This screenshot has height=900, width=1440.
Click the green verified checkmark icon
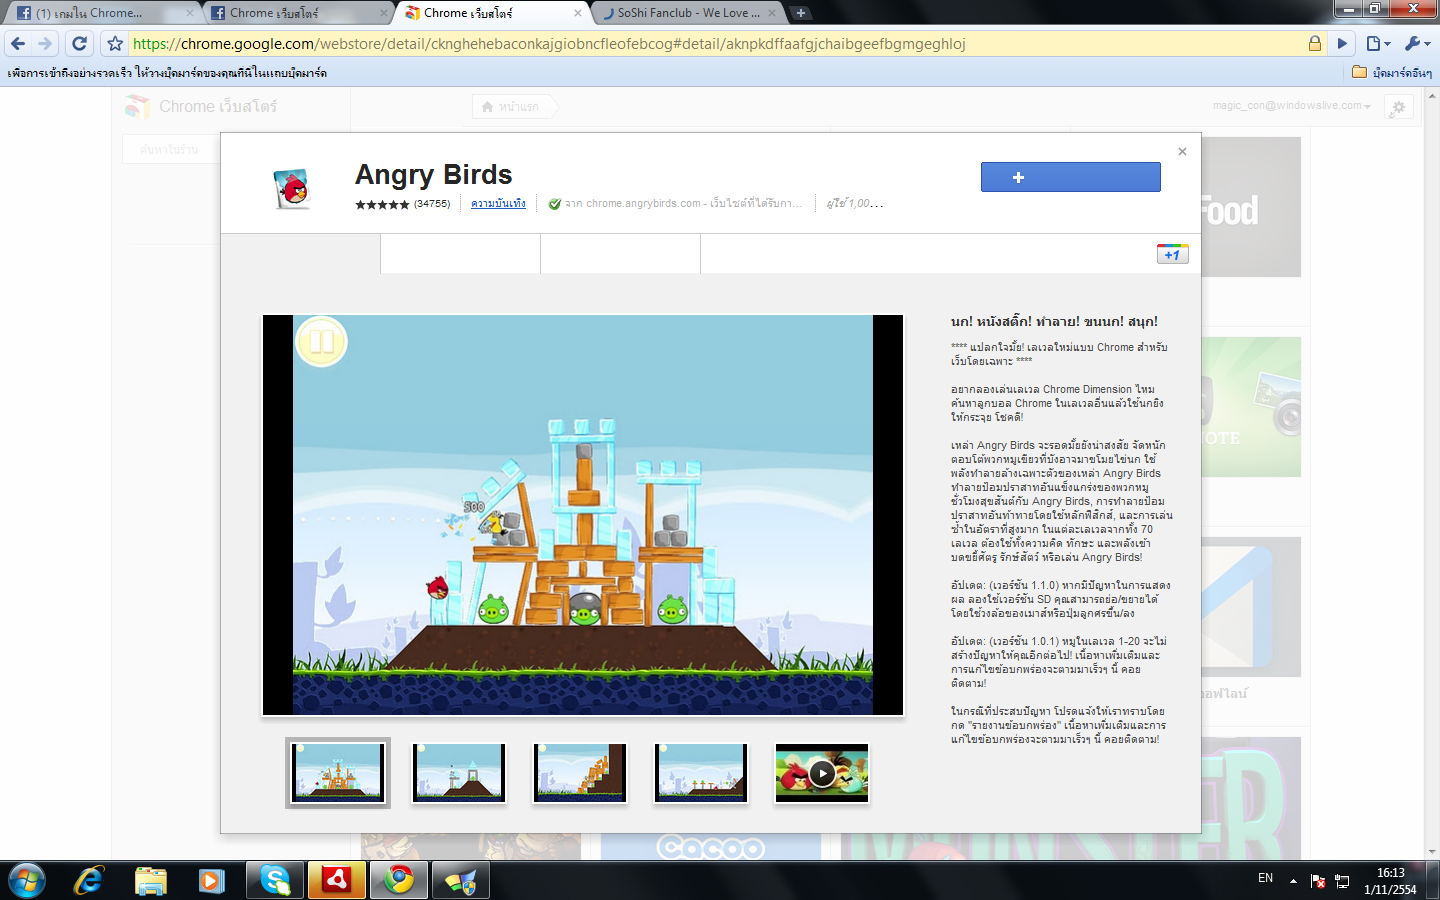555,204
